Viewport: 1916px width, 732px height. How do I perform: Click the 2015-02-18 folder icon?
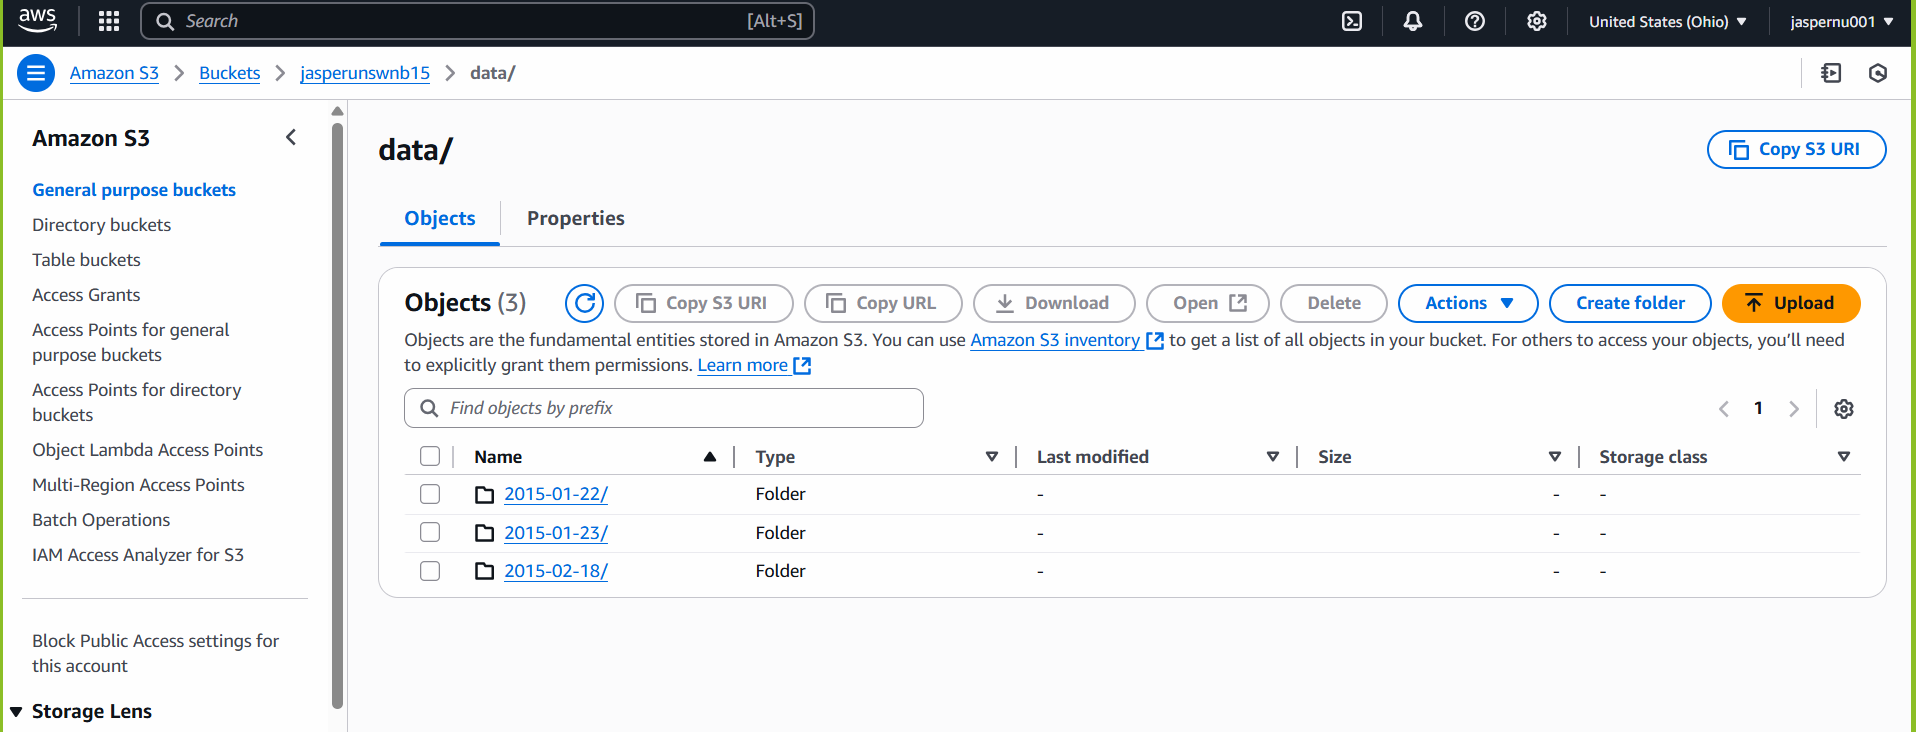point(485,571)
